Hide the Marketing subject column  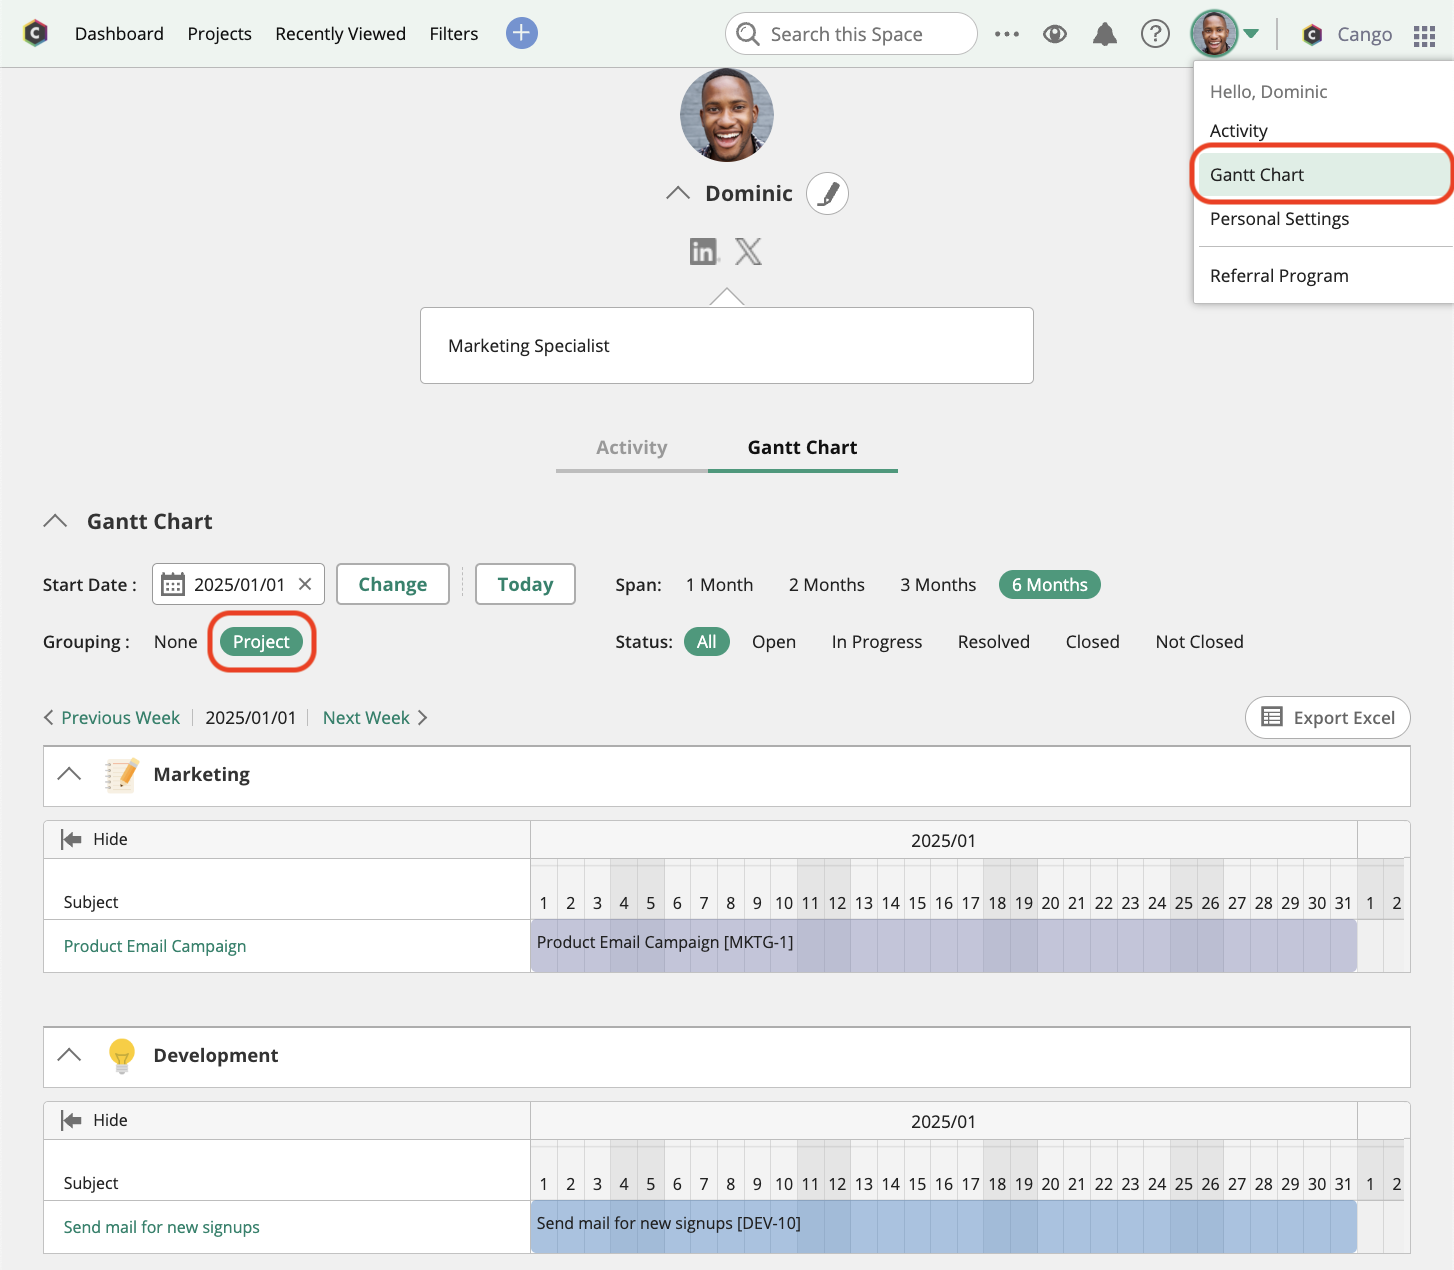coord(94,839)
